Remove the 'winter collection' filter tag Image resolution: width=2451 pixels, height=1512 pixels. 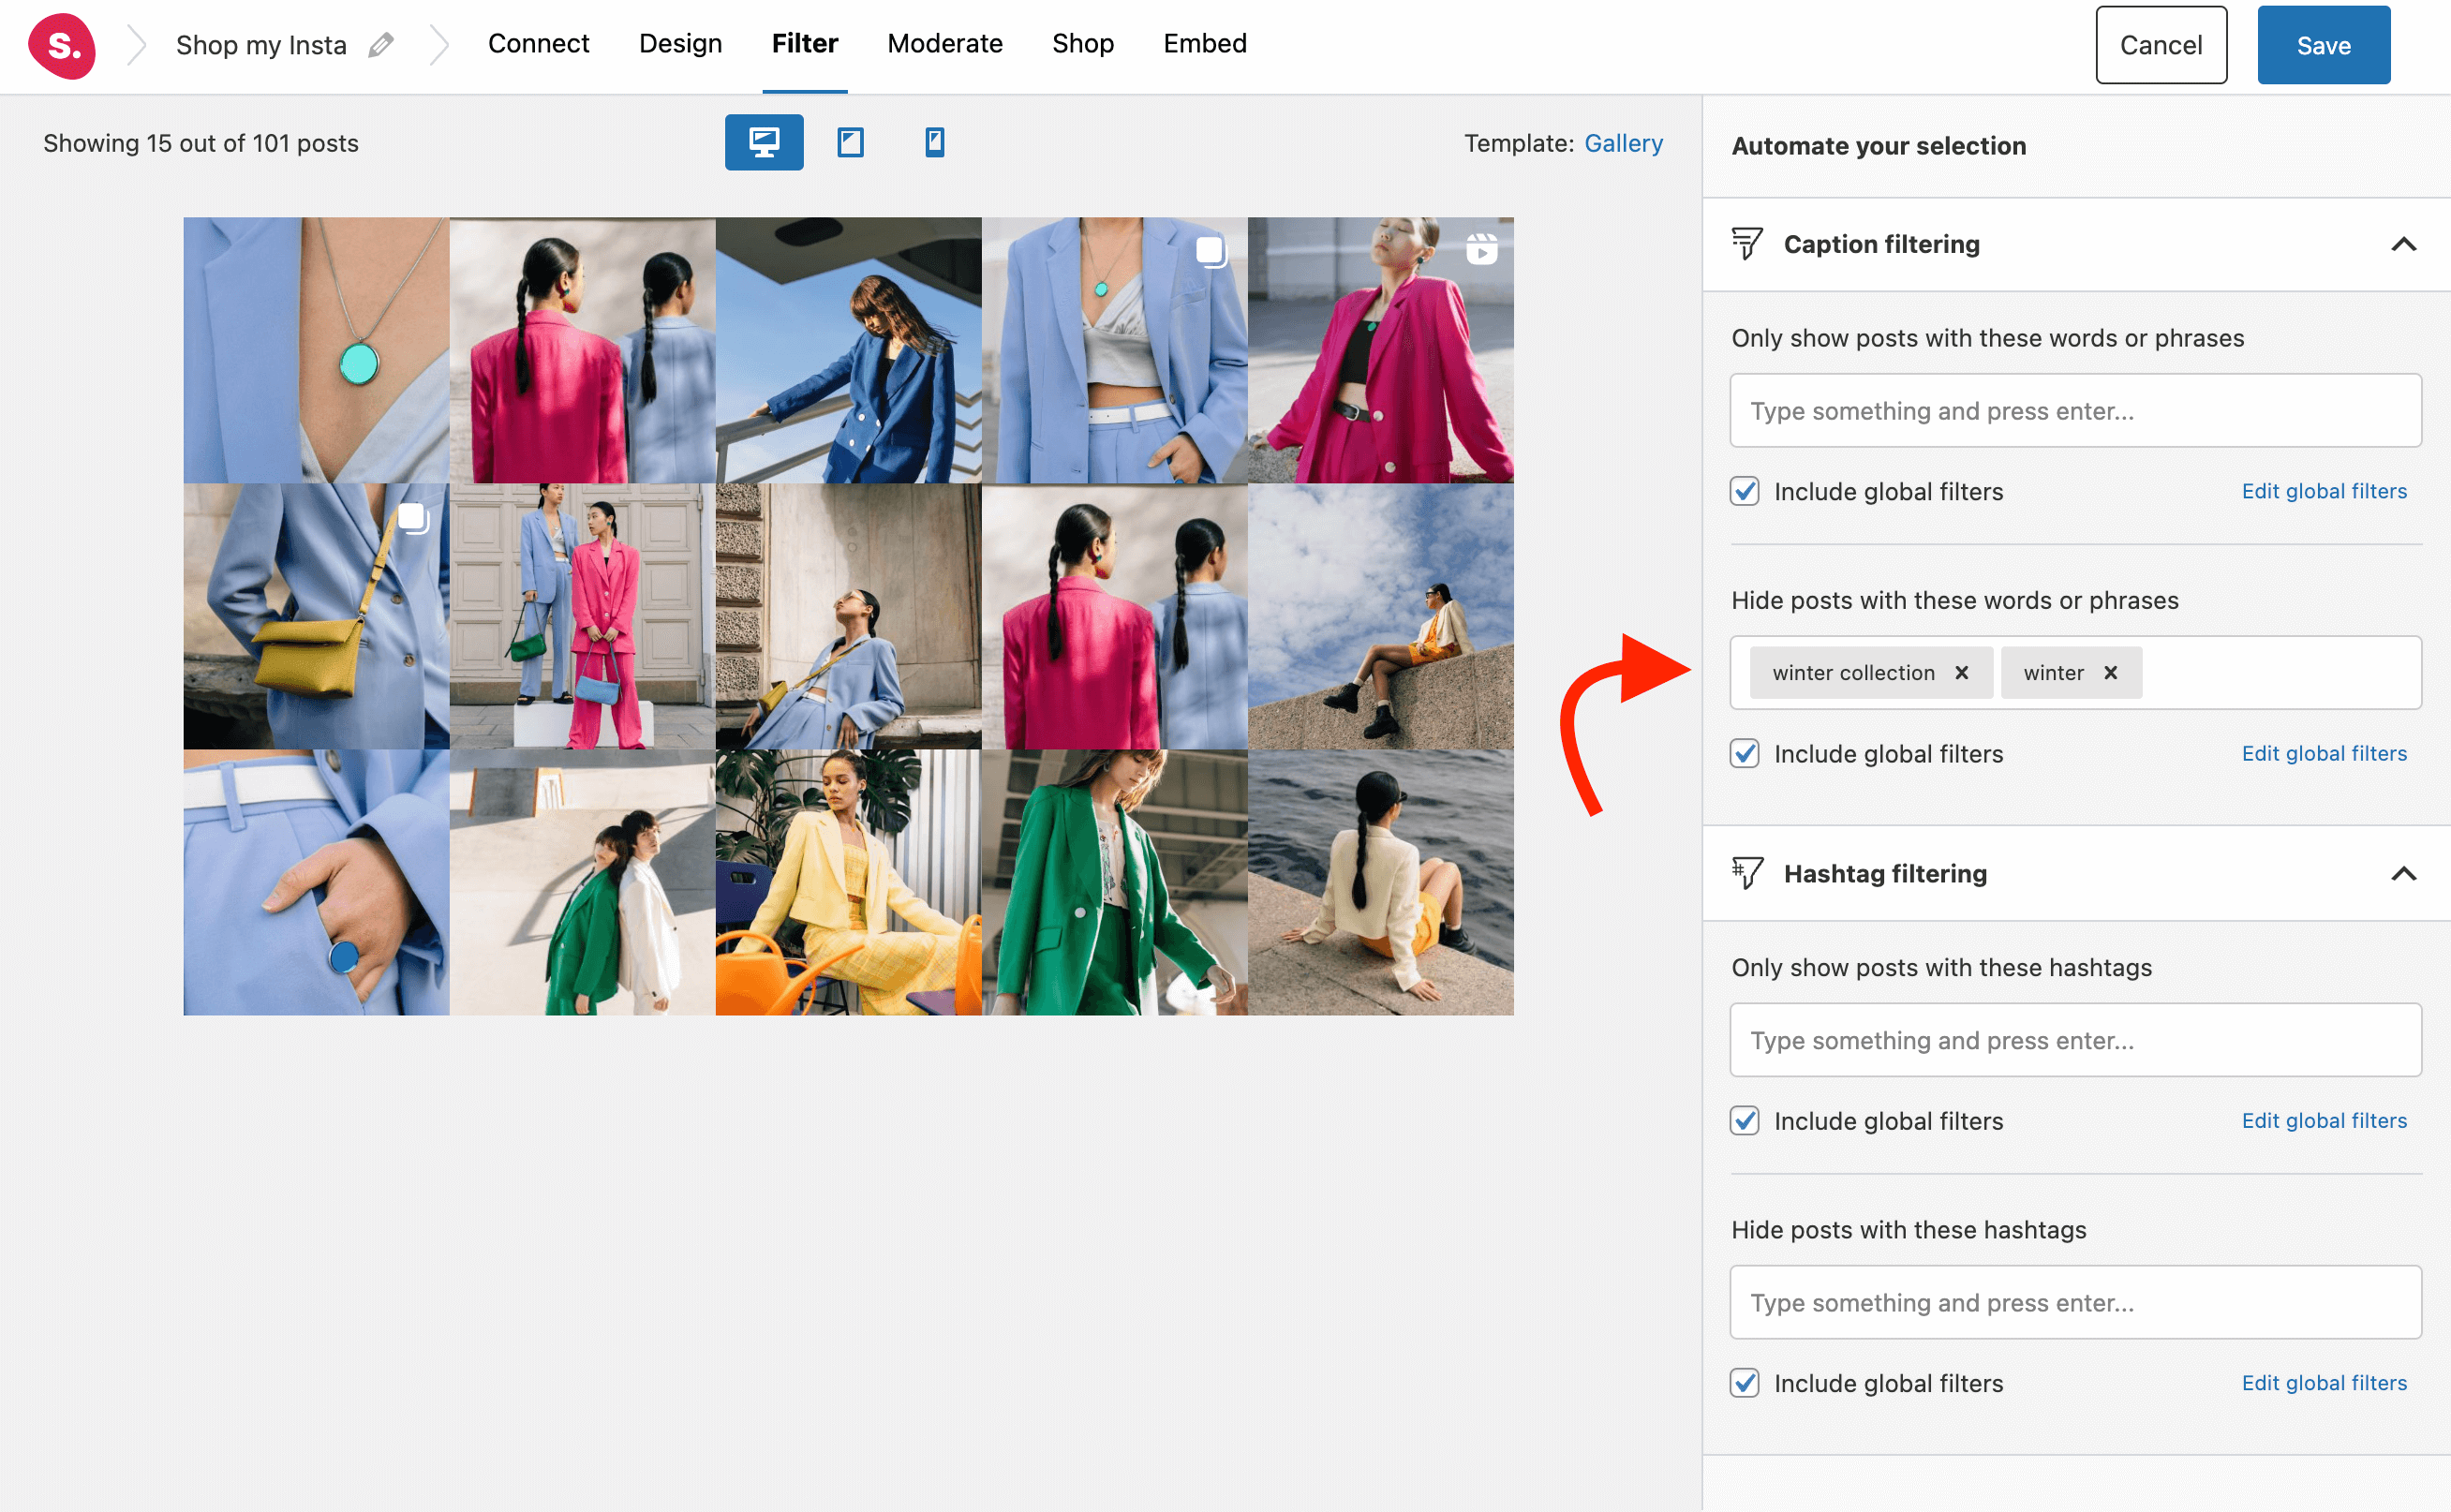pyautogui.click(x=1961, y=672)
